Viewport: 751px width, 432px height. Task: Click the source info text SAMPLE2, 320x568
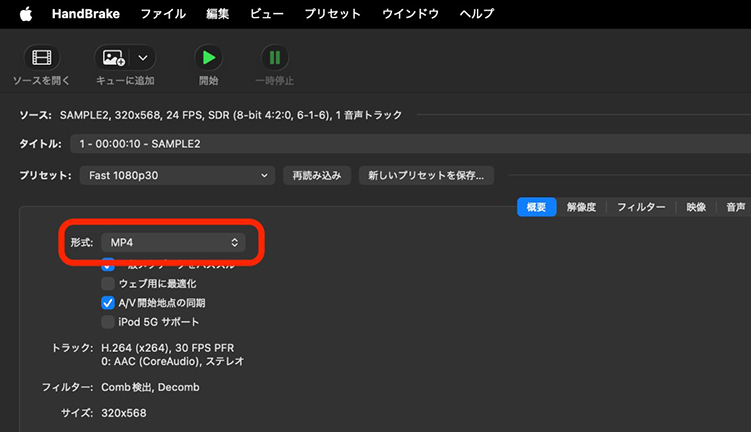coord(230,115)
